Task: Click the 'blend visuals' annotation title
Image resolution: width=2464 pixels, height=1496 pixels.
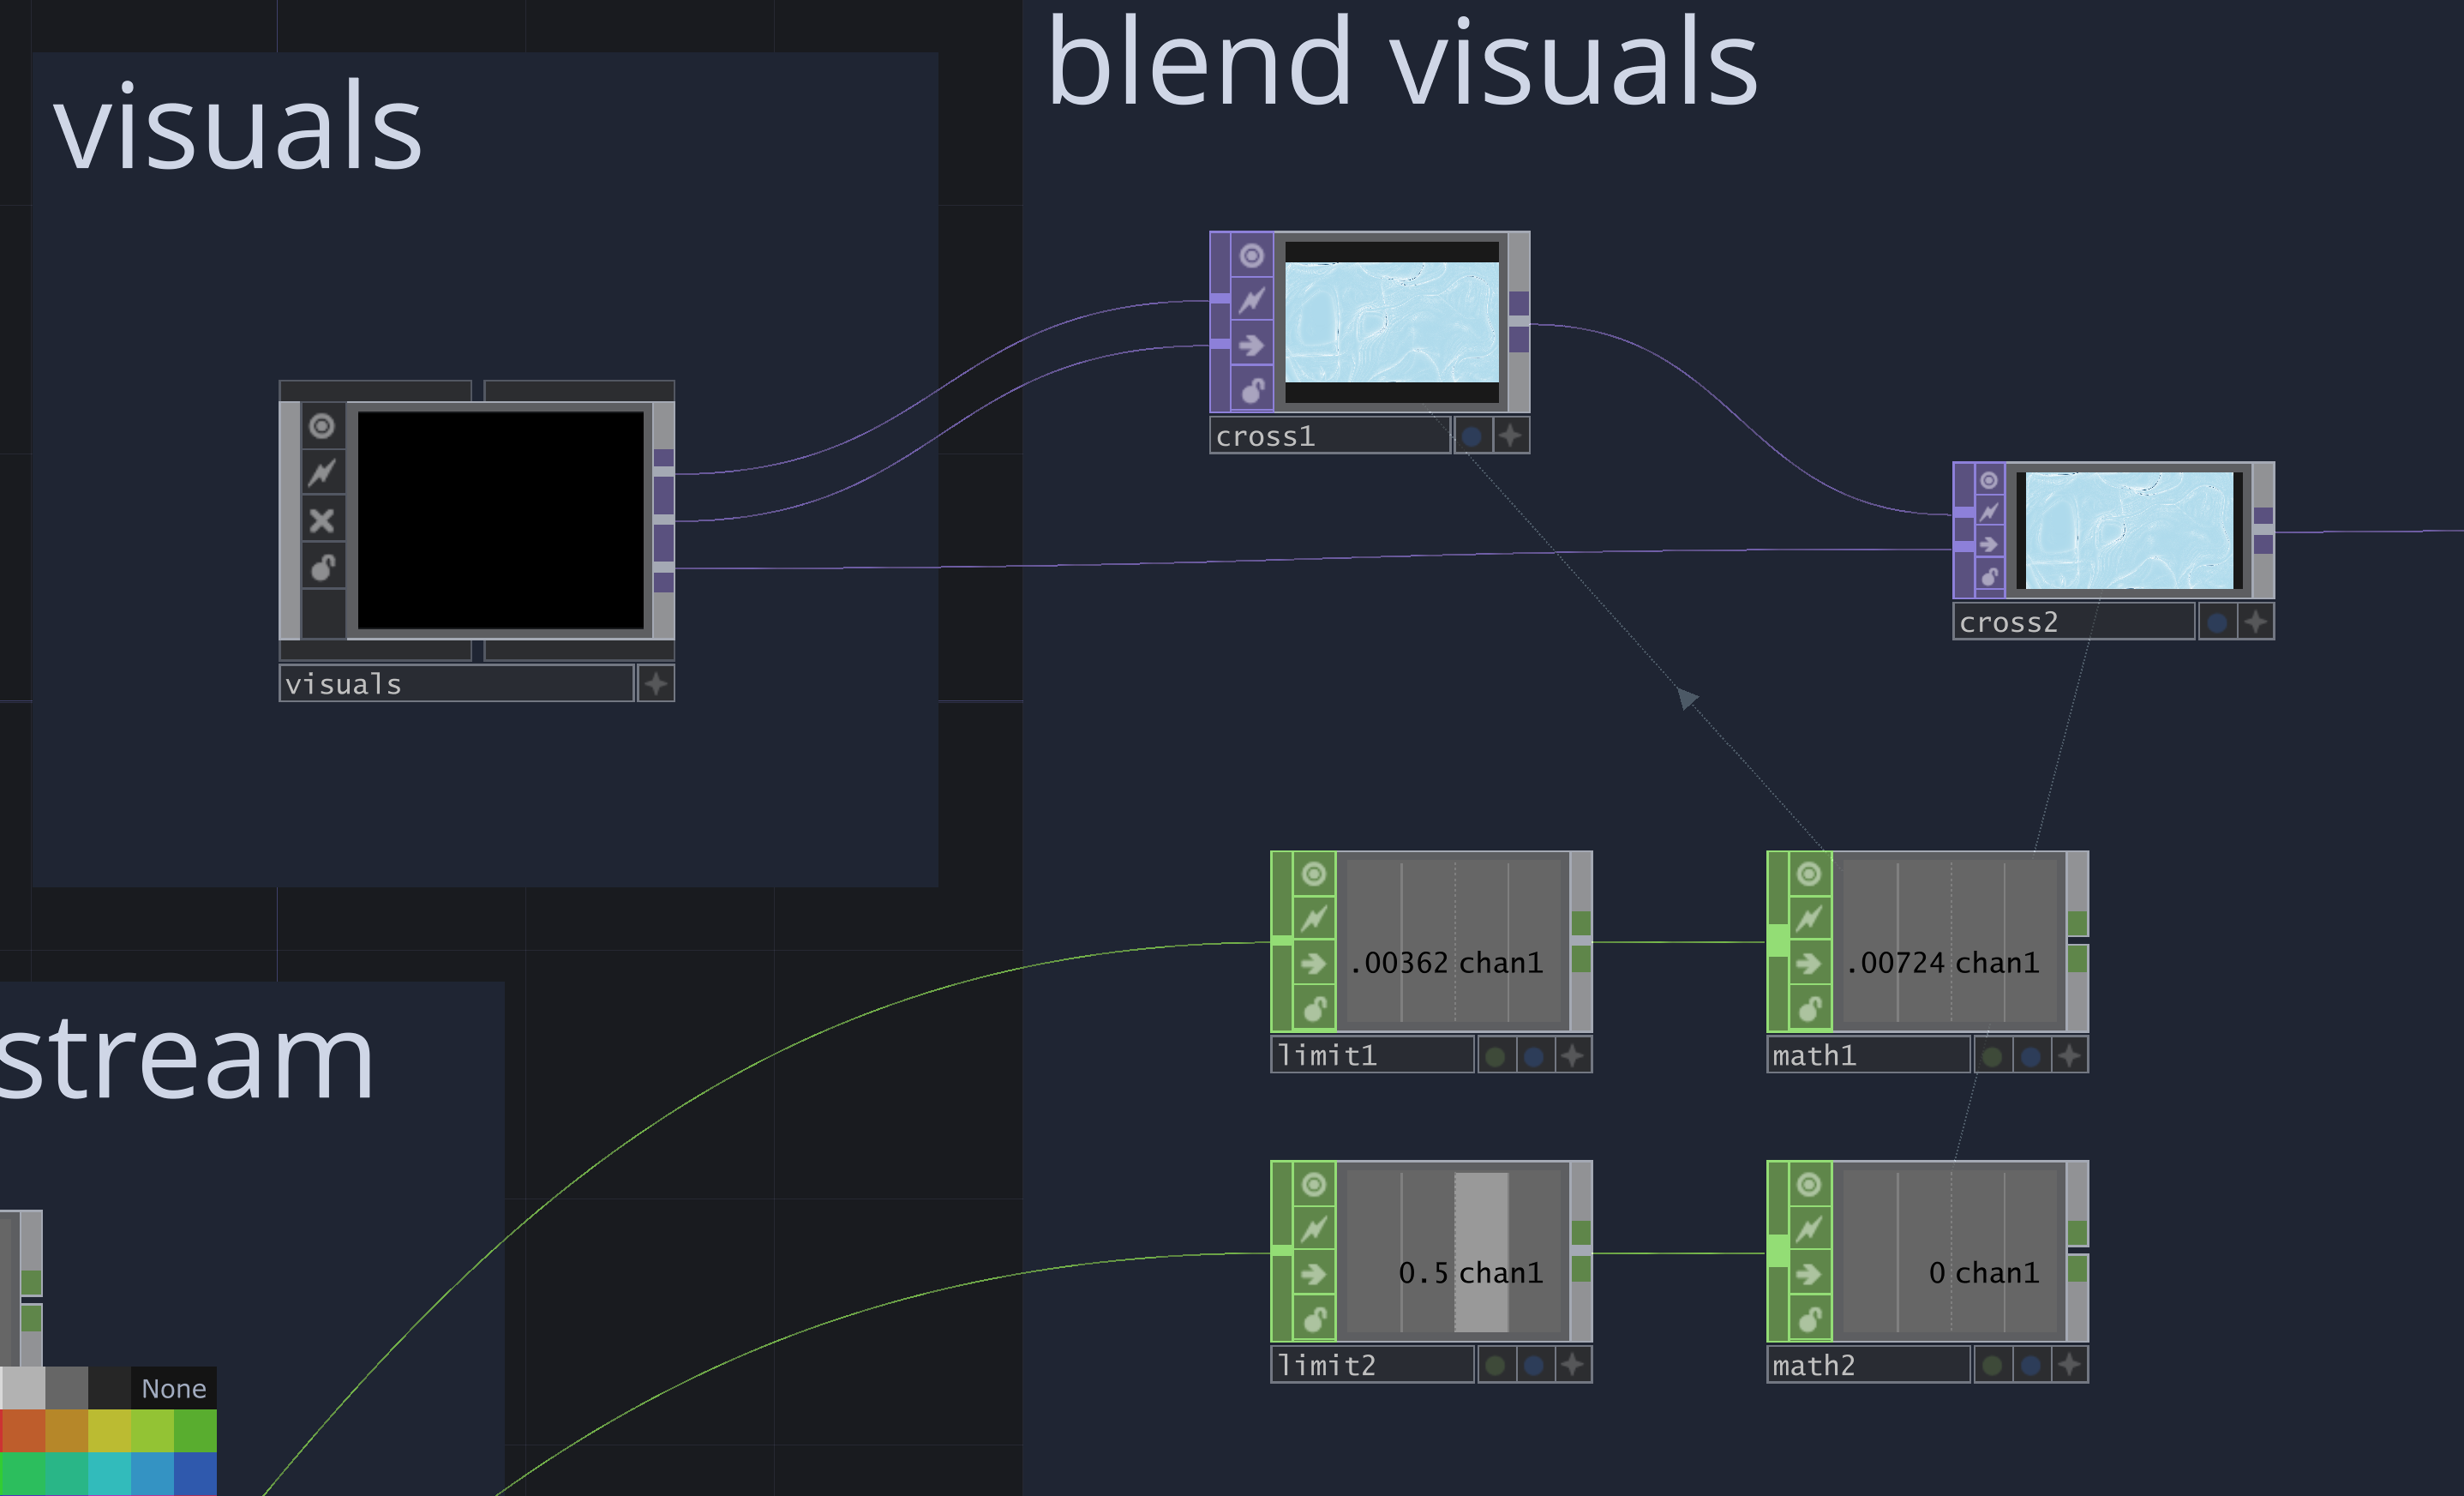Action: point(1402,62)
